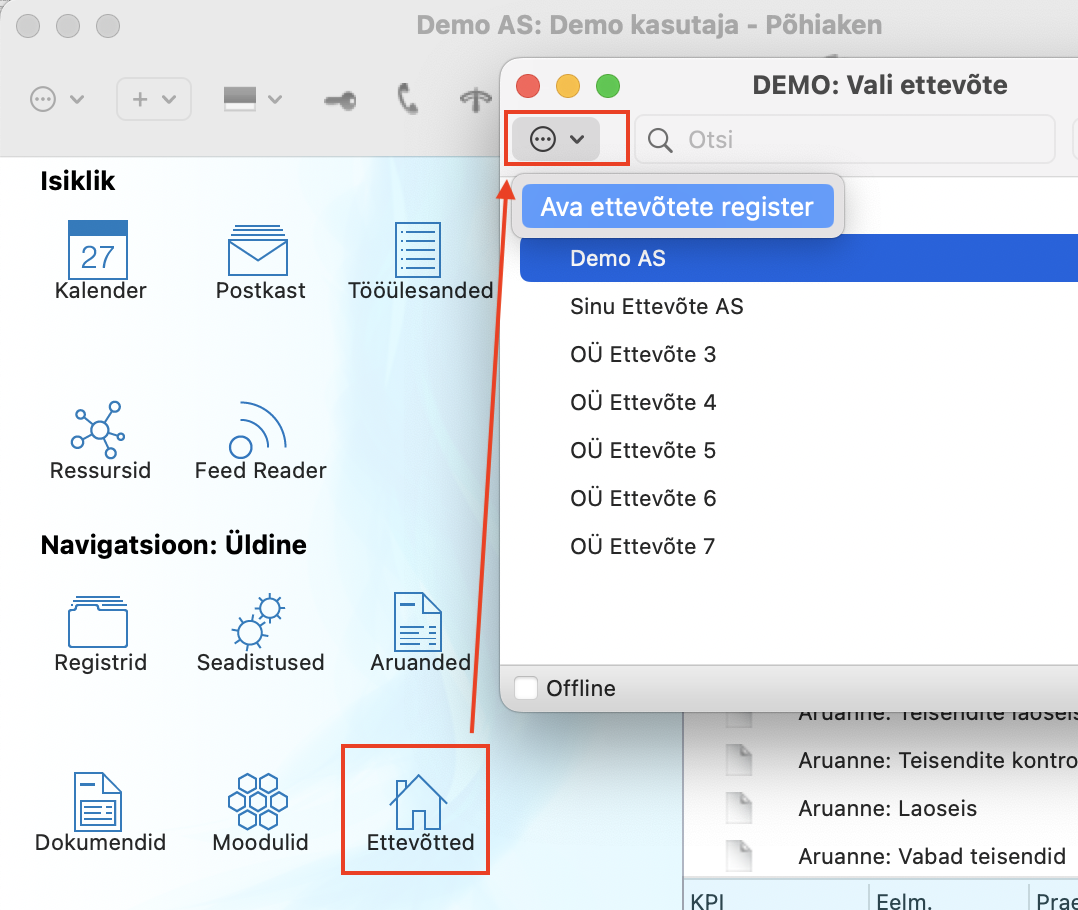The height and width of the screenshot is (910, 1078).
Task: Select Sinu Ettevõte AS from list
Action: [x=656, y=306]
